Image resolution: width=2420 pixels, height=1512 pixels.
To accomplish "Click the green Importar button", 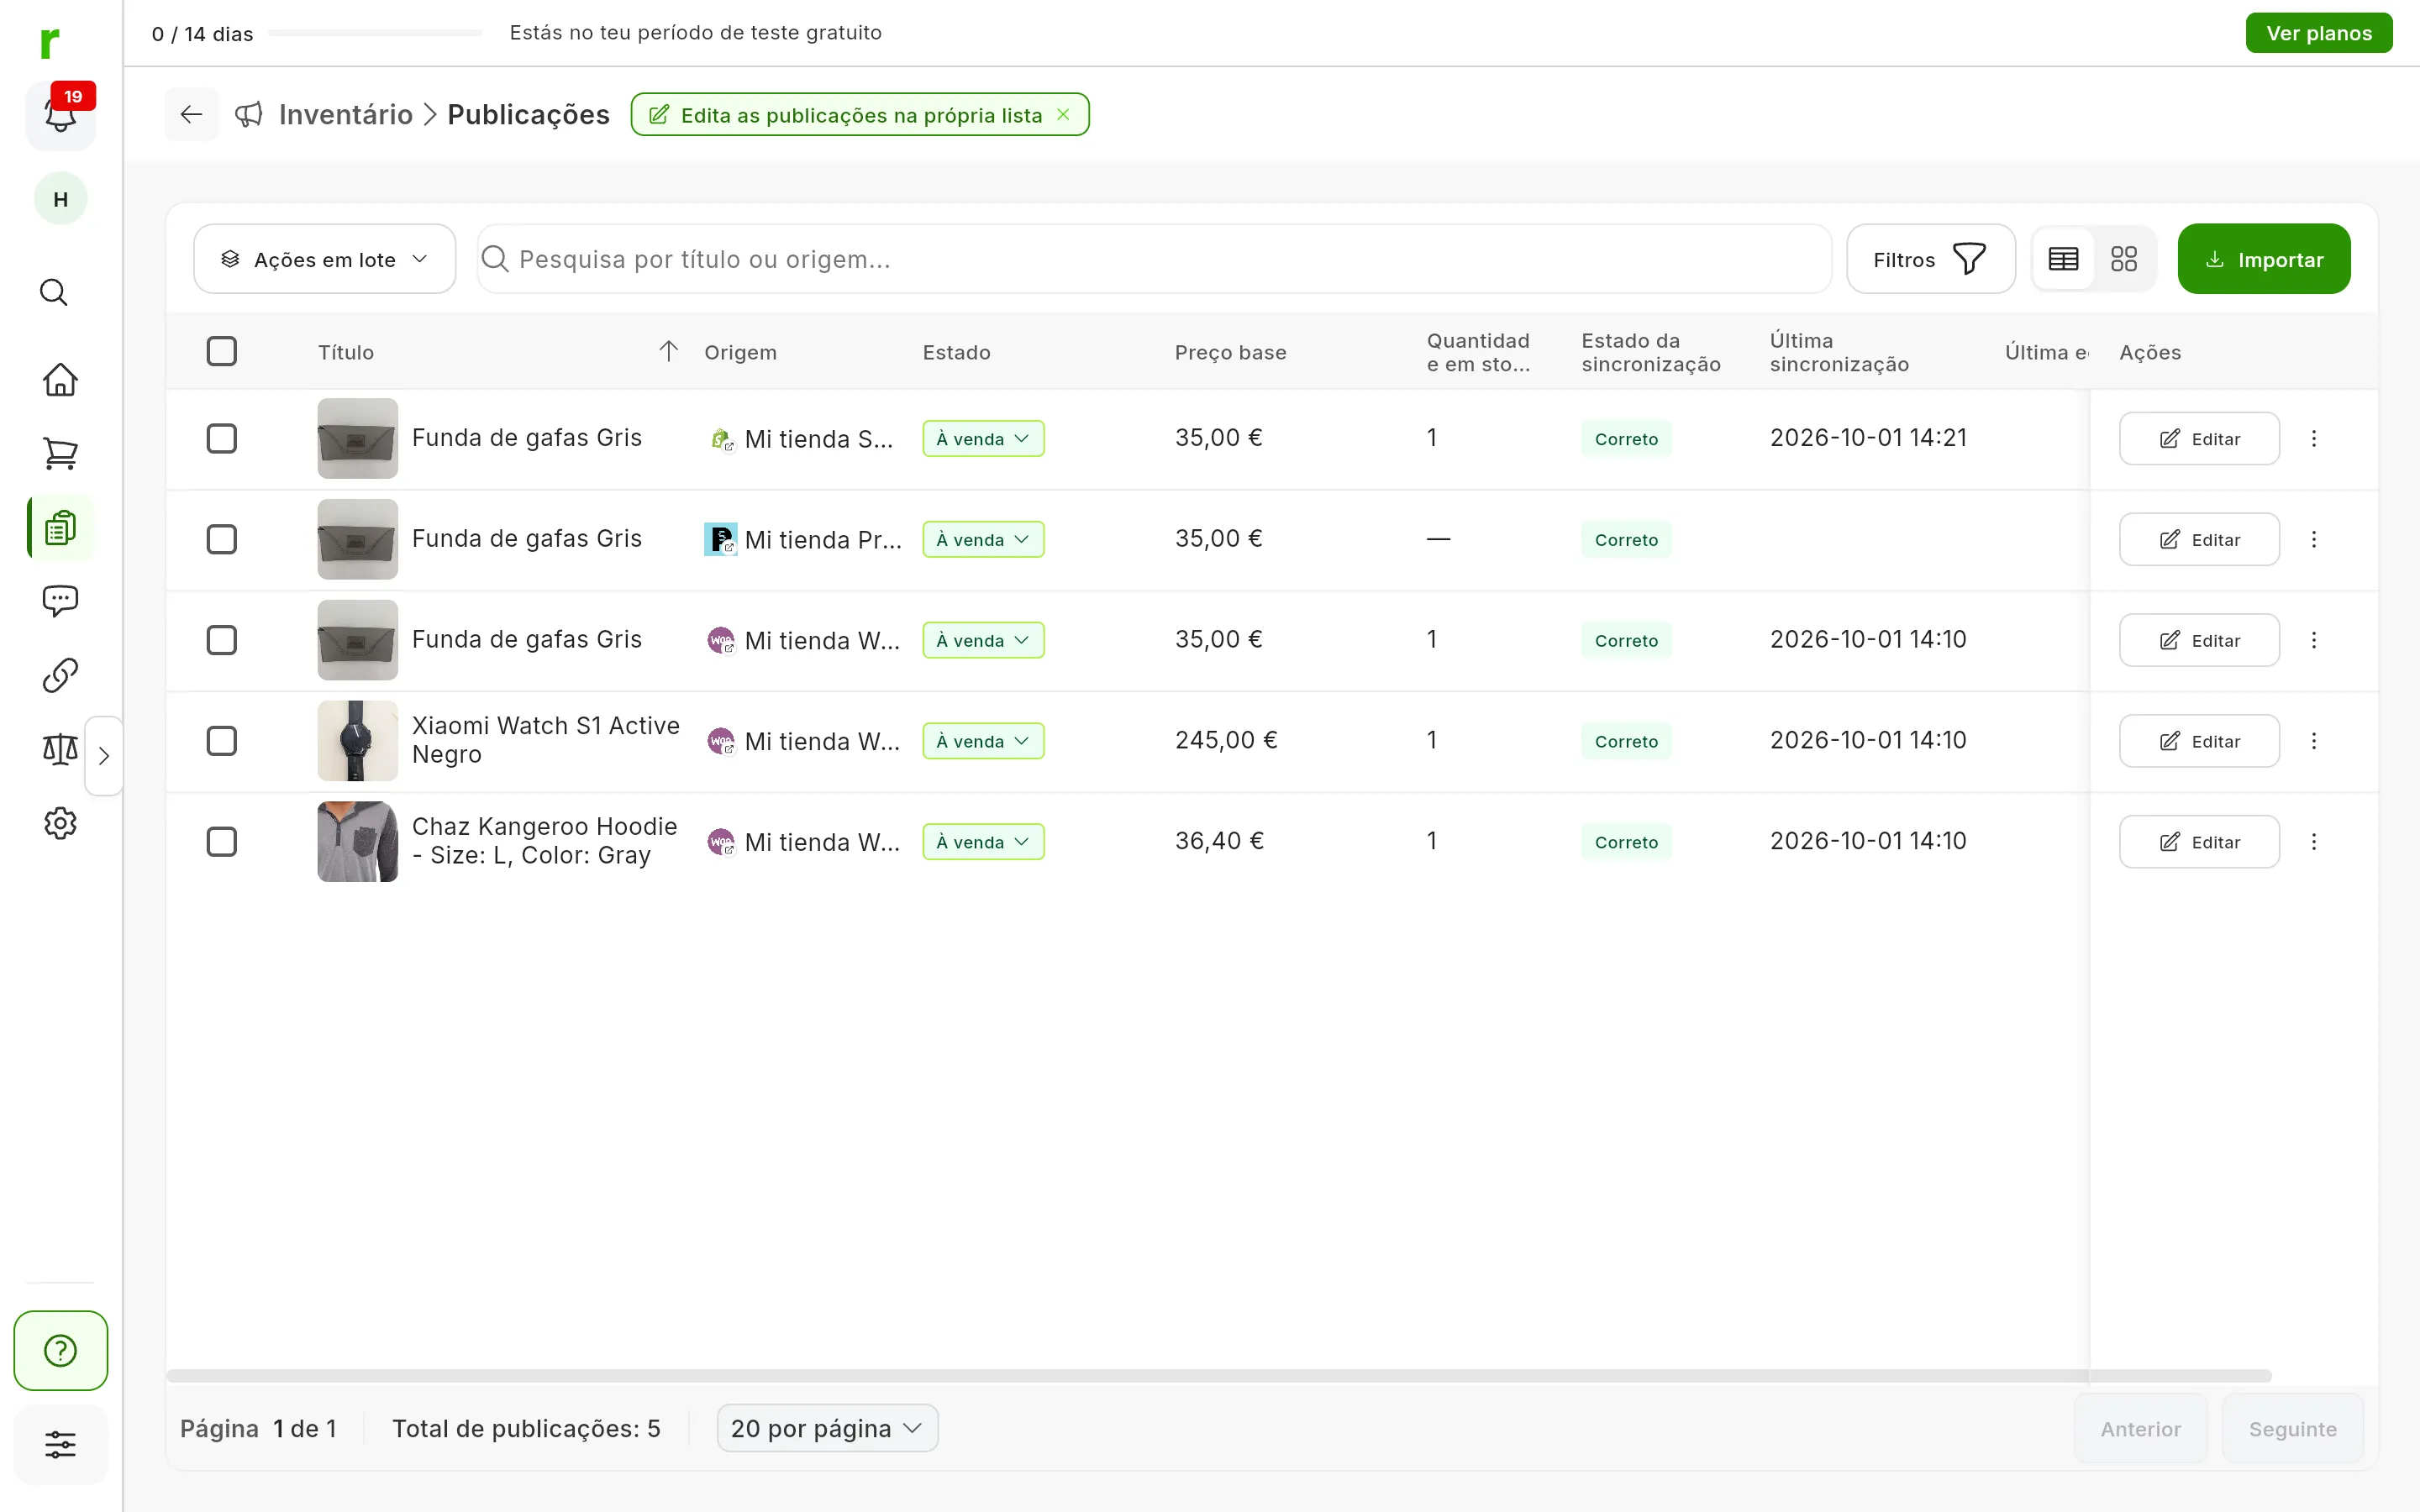I will [x=2264, y=259].
